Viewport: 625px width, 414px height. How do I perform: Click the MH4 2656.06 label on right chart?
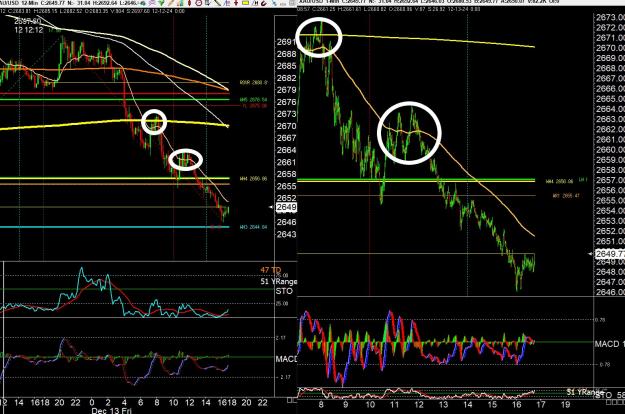click(x=559, y=181)
